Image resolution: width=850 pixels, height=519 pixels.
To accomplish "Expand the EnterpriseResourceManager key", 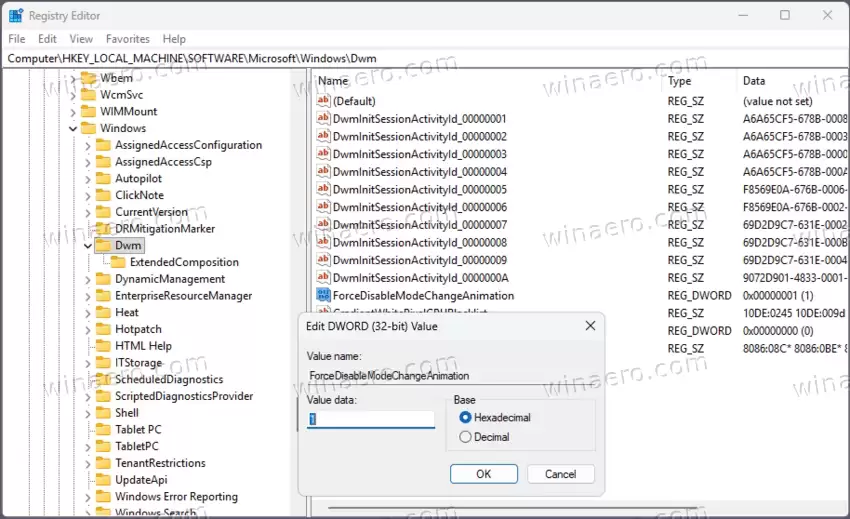I will 88,296.
